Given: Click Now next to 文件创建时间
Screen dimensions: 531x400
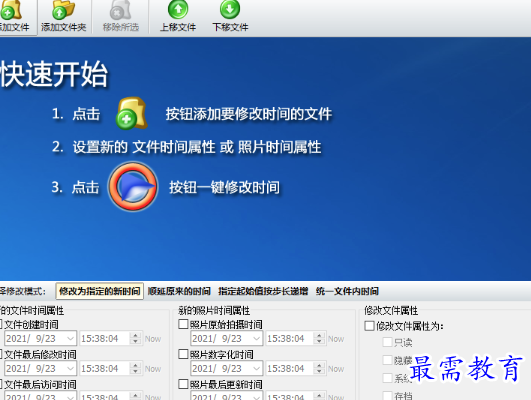Looking at the screenshot, I should [x=153, y=339].
